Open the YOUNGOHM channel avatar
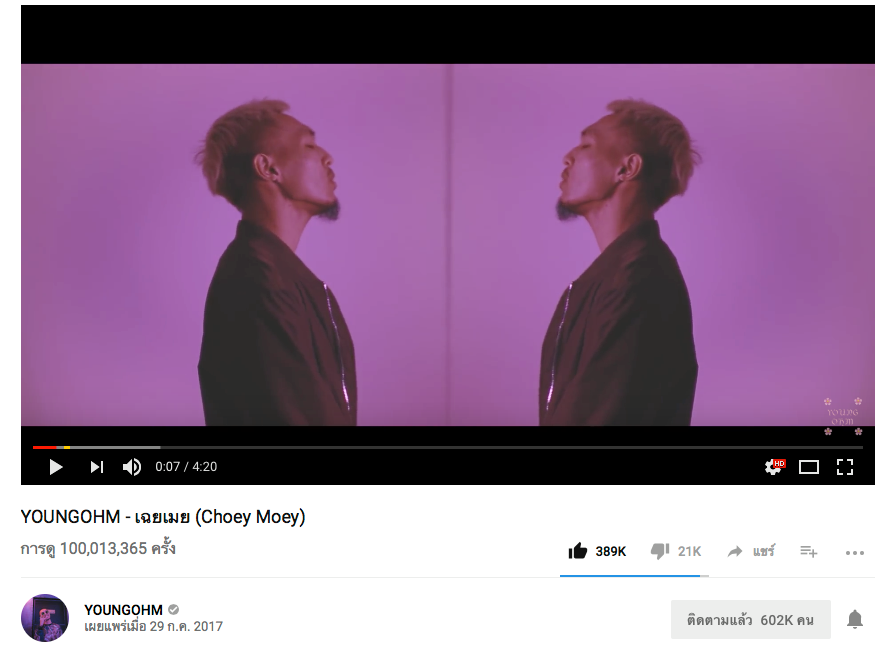The width and height of the screenshot is (894, 658). [x=45, y=618]
